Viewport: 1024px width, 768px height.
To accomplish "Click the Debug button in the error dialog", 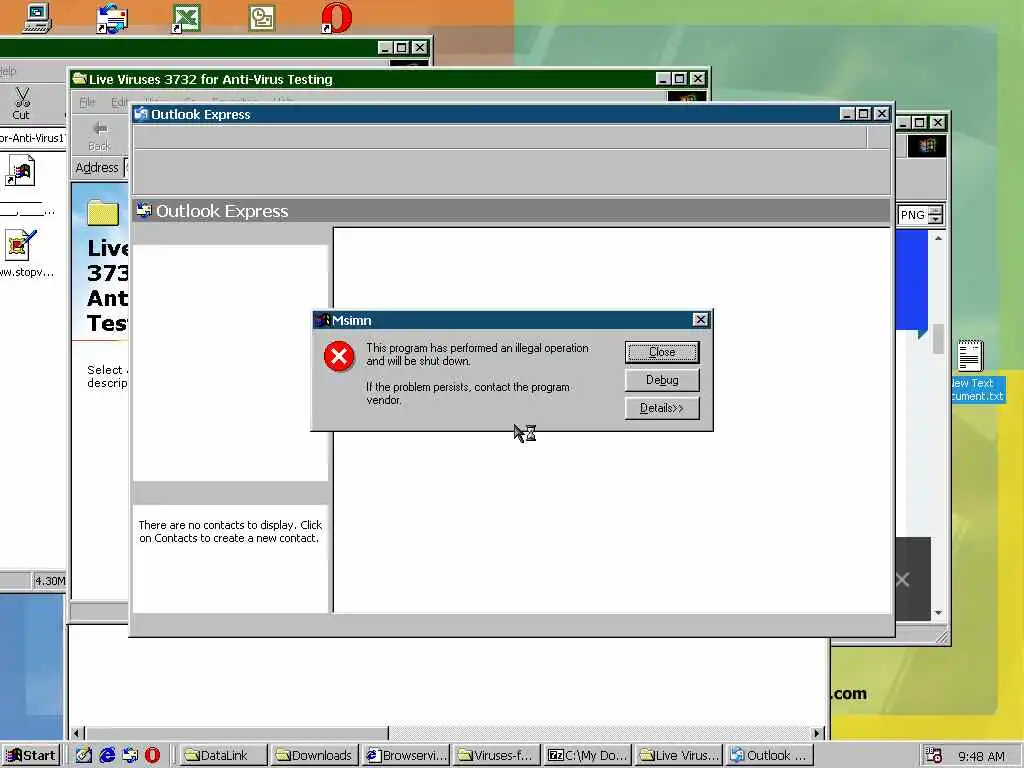I will pyautogui.click(x=662, y=380).
